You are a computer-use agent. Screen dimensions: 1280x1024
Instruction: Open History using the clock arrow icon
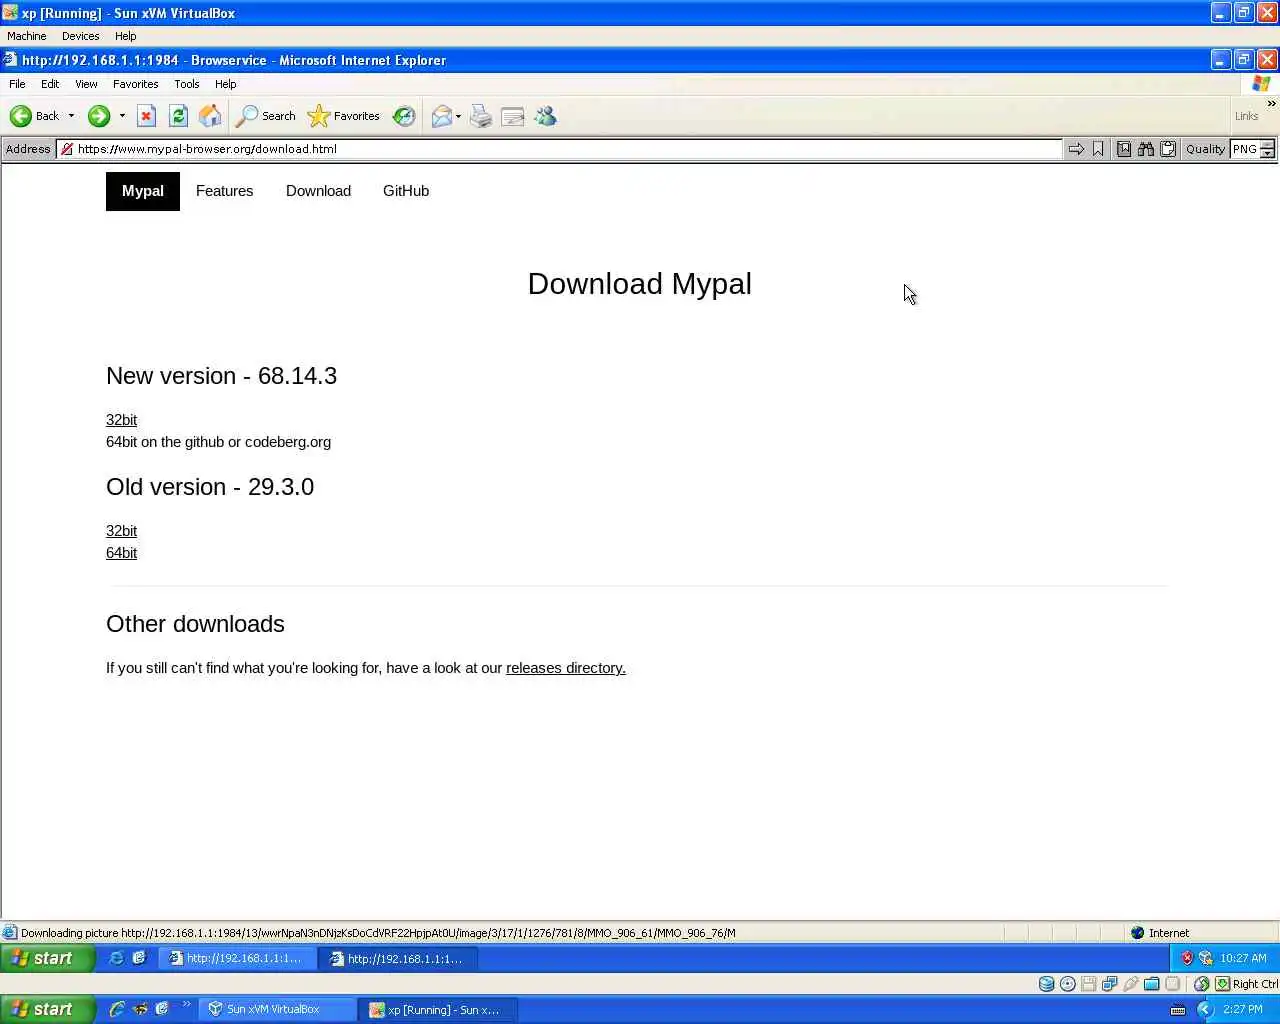point(404,116)
